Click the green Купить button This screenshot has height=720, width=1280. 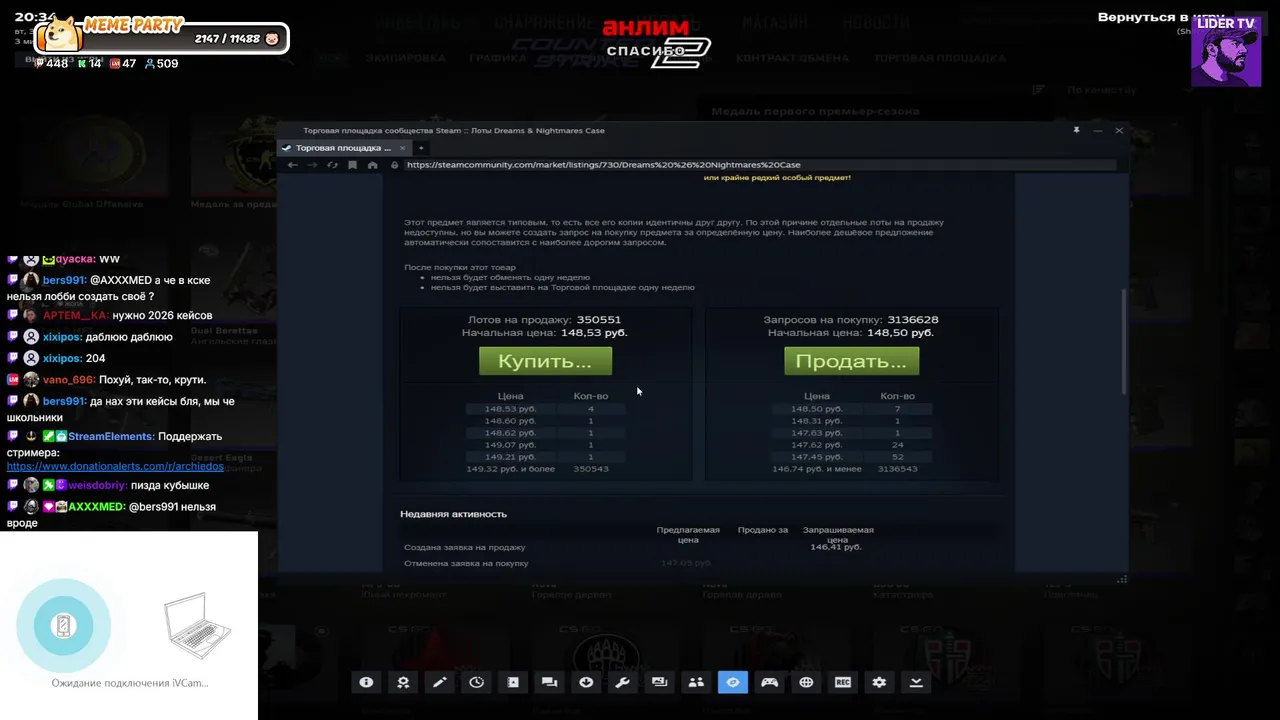click(x=545, y=361)
